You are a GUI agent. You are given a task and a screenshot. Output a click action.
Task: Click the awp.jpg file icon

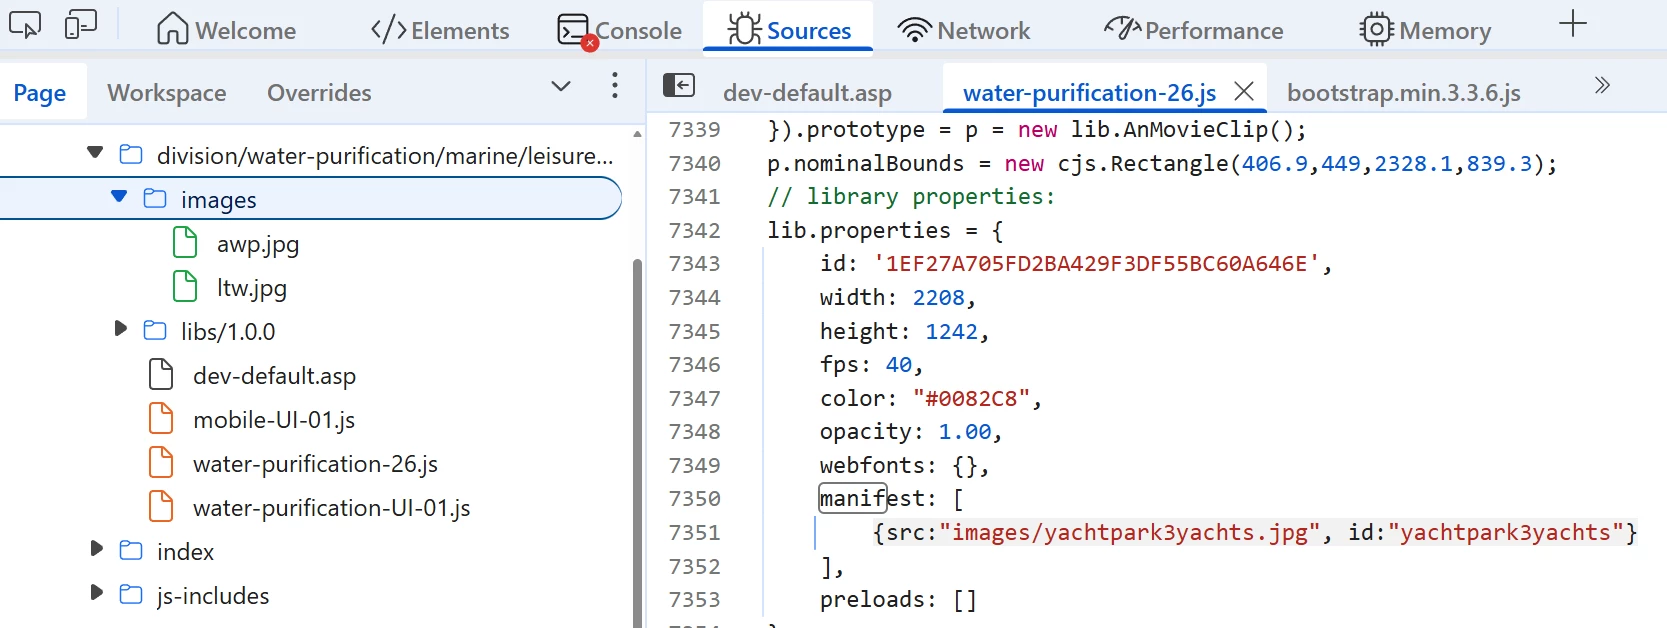pos(185,242)
